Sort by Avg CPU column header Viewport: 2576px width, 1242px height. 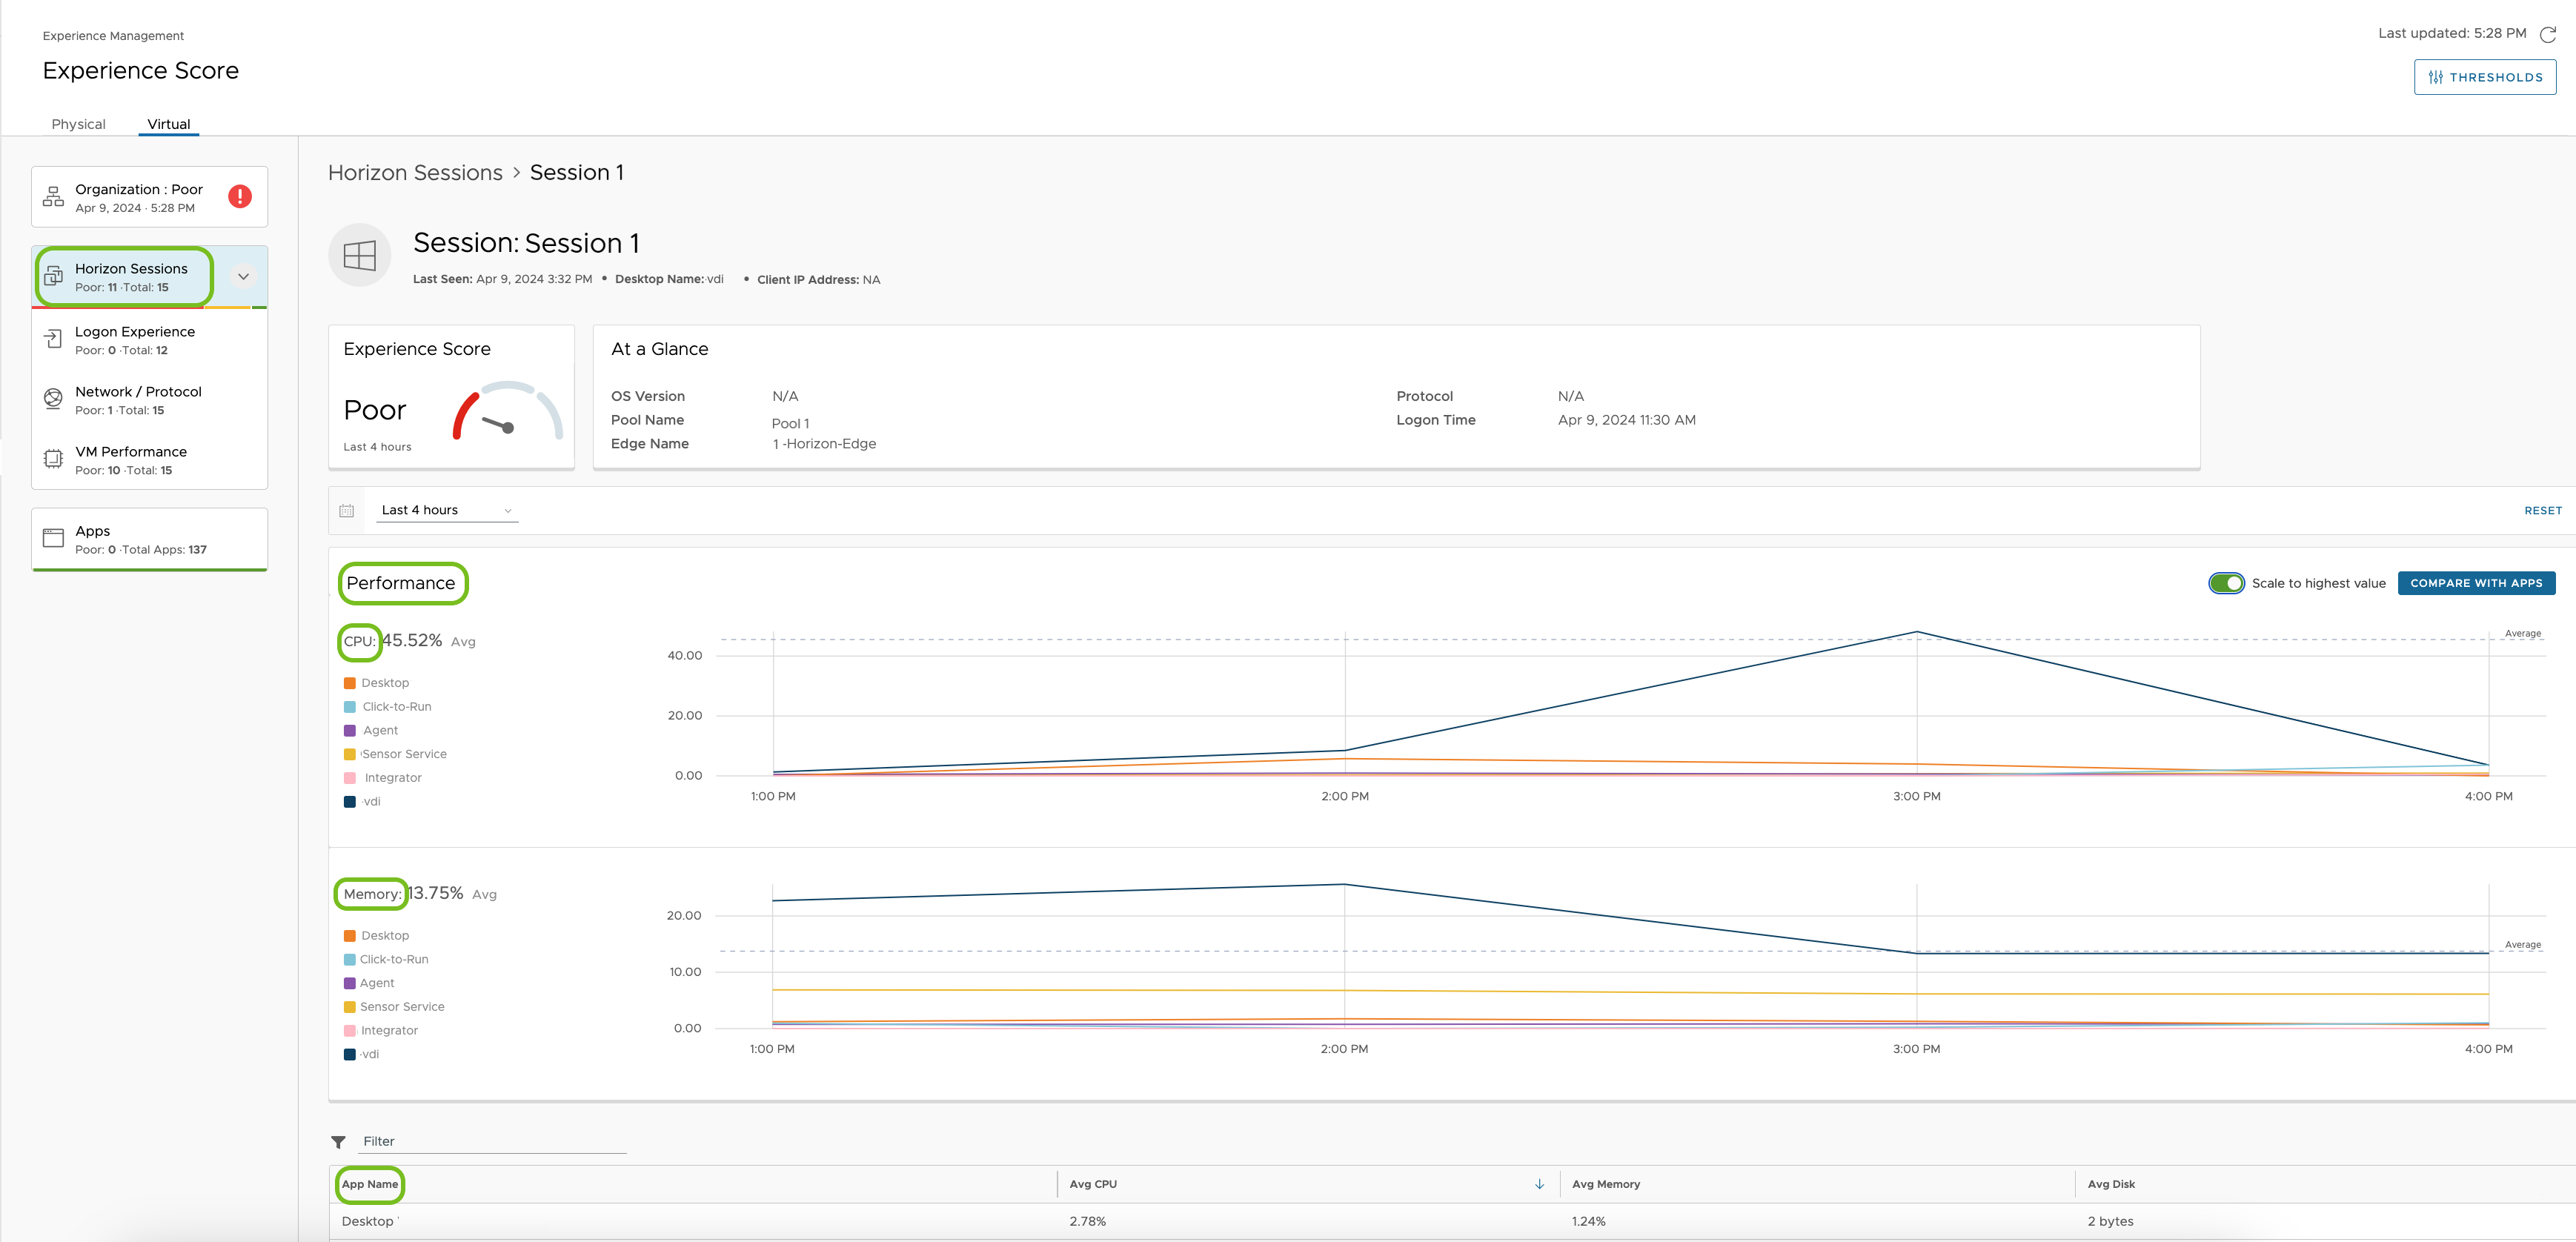click(1093, 1185)
